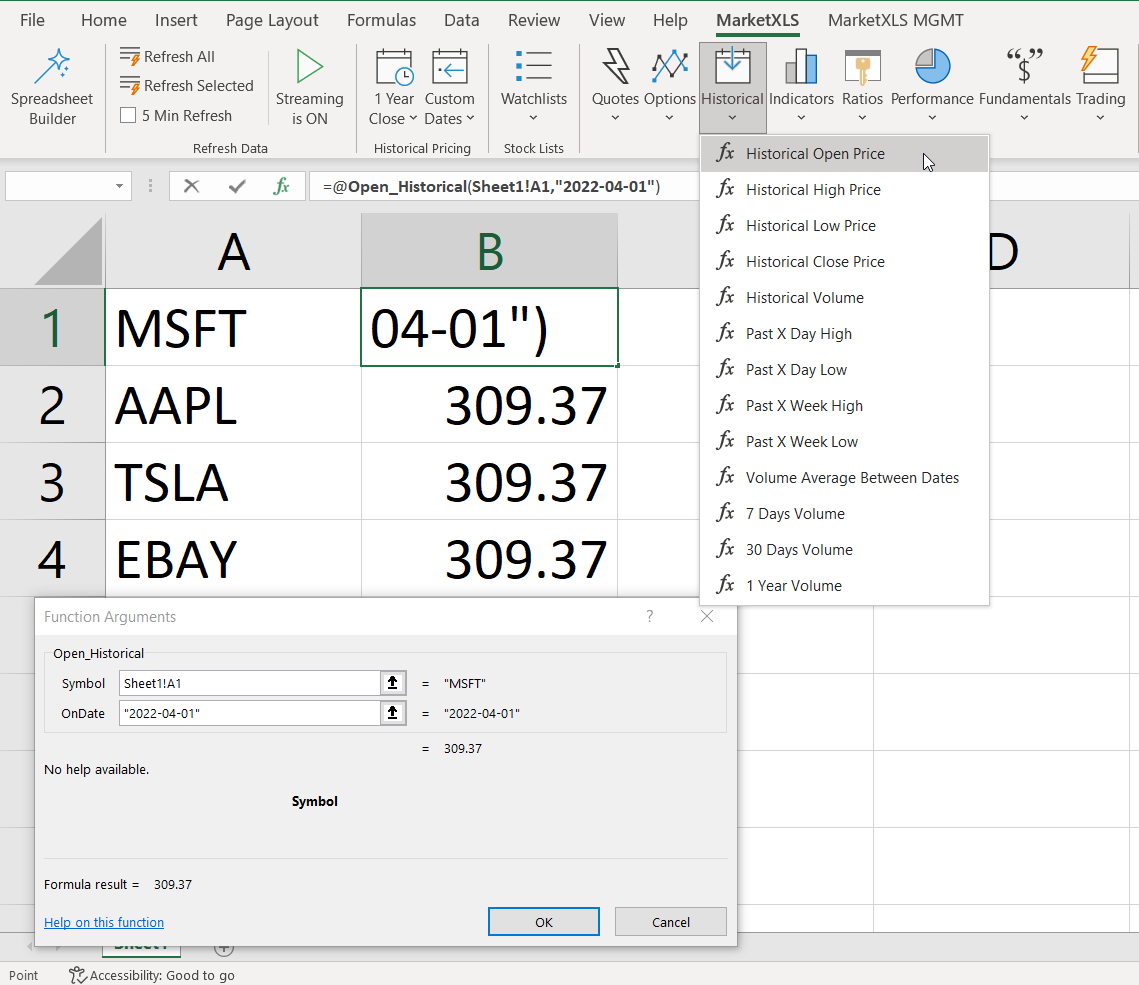Open the Help on this function link
Image resolution: width=1139 pixels, height=985 pixels.
[x=104, y=923]
